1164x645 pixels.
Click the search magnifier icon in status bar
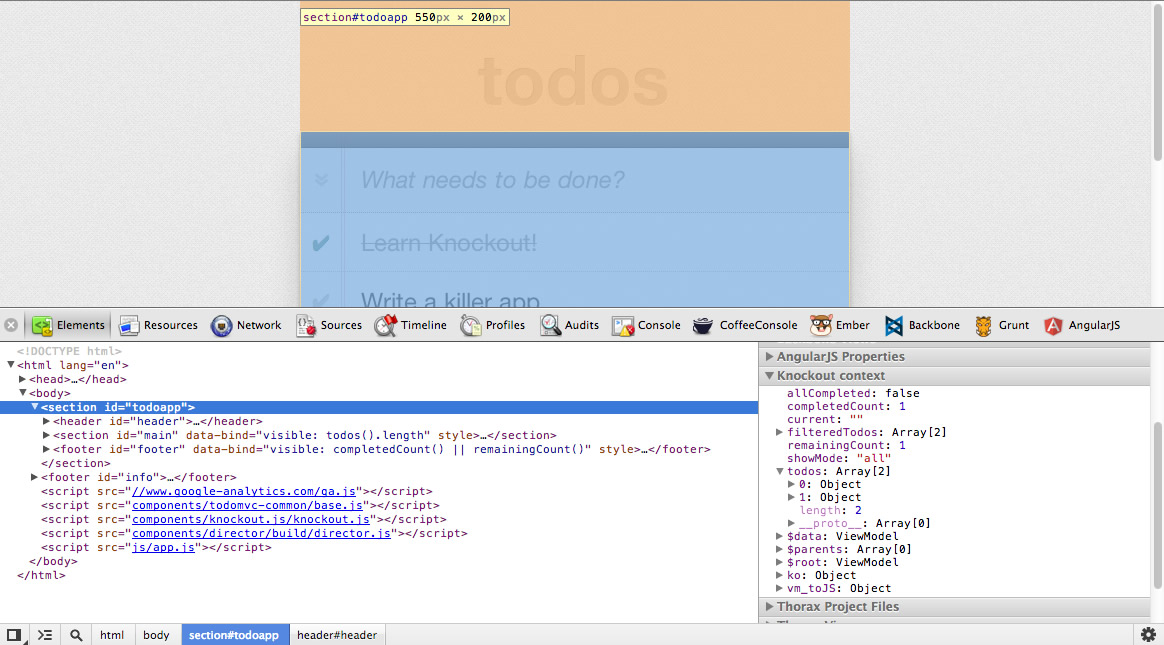pos(76,635)
